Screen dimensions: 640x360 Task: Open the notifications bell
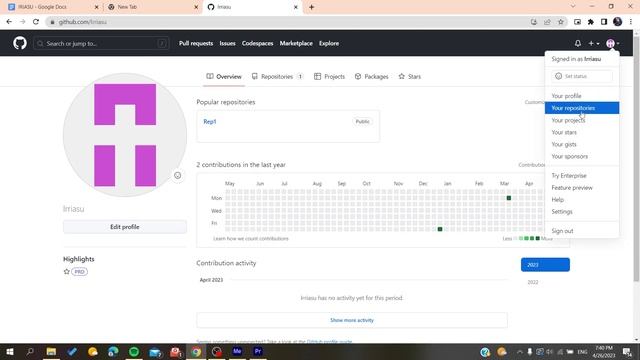click(578, 43)
